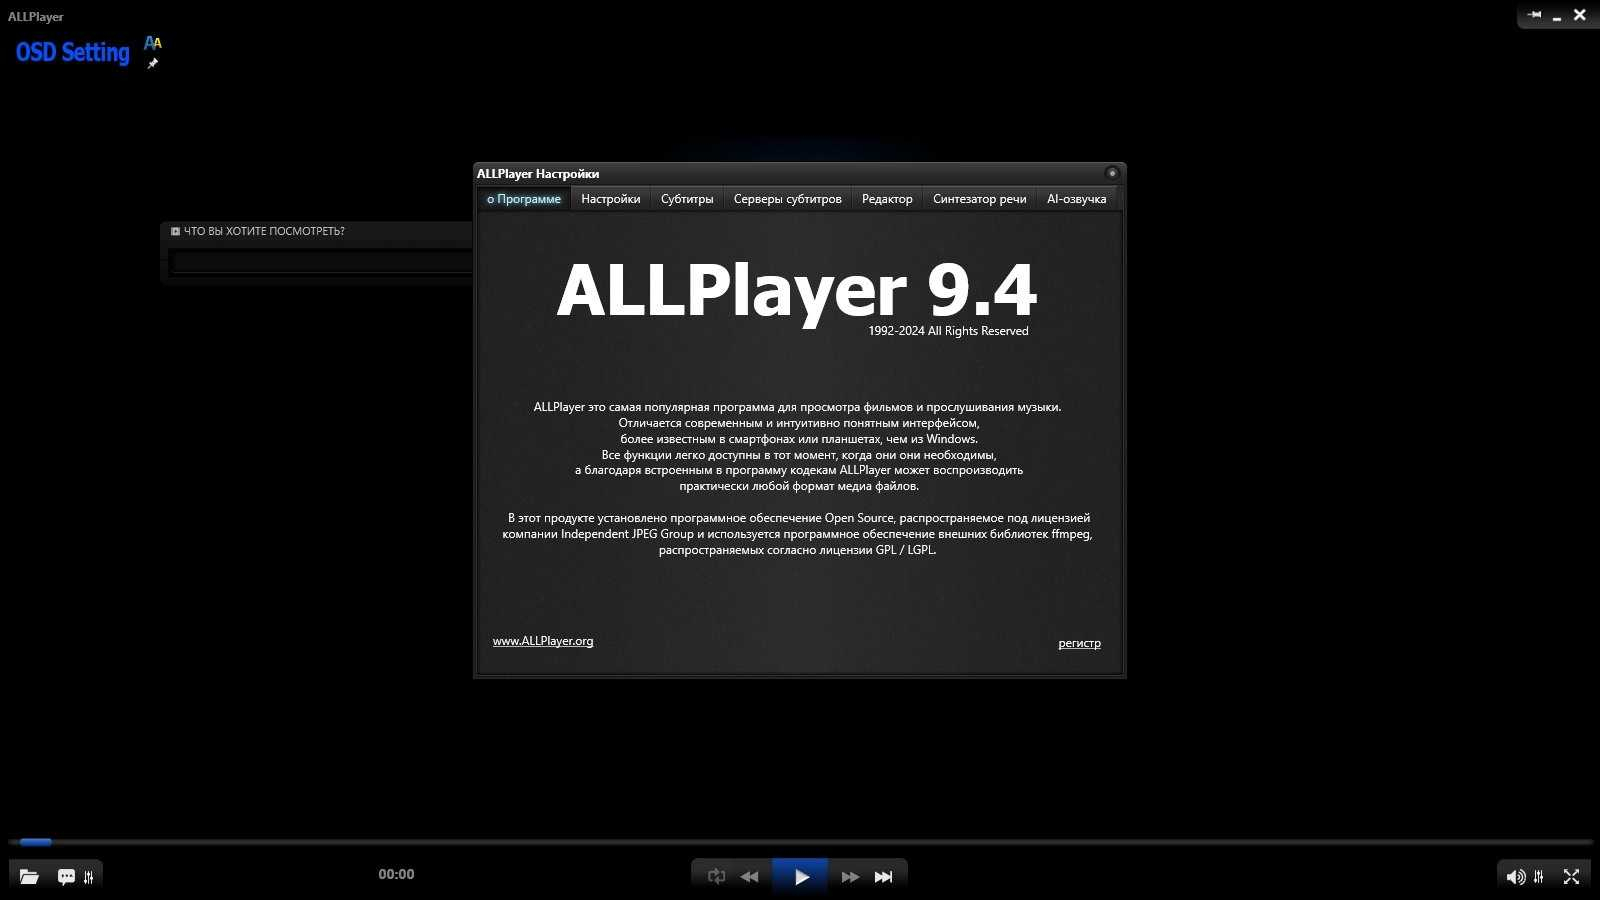Click the регистр link
The width and height of the screenshot is (1600, 900).
pyautogui.click(x=1079, y=643)
